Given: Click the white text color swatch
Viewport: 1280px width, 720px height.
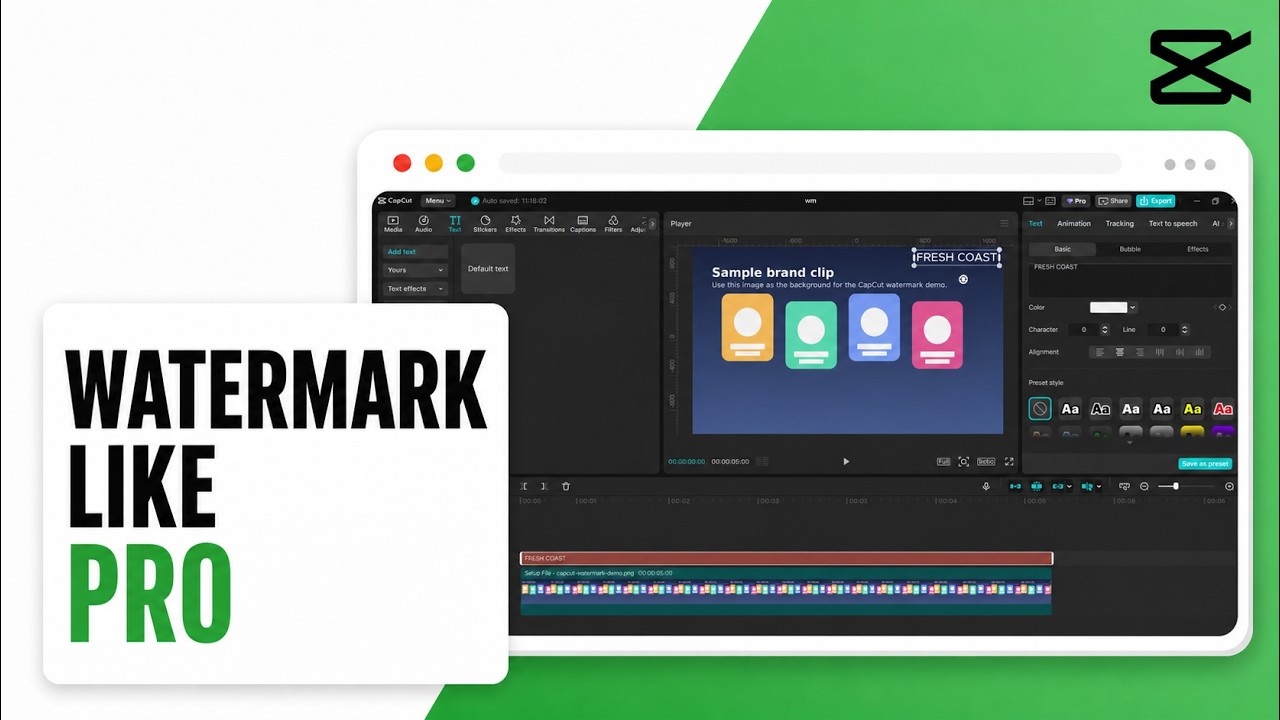Looking at the screenshot, I should pos(1108,307).
